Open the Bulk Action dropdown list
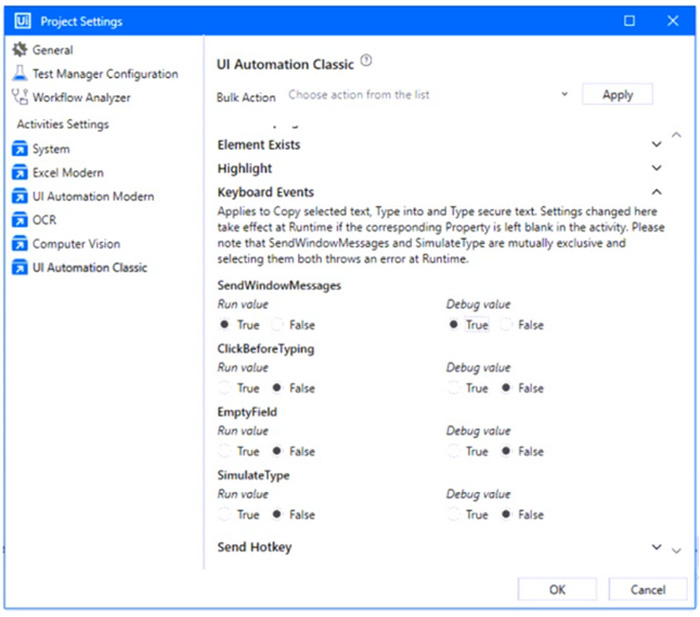700x617 pixels. (429, 95)
